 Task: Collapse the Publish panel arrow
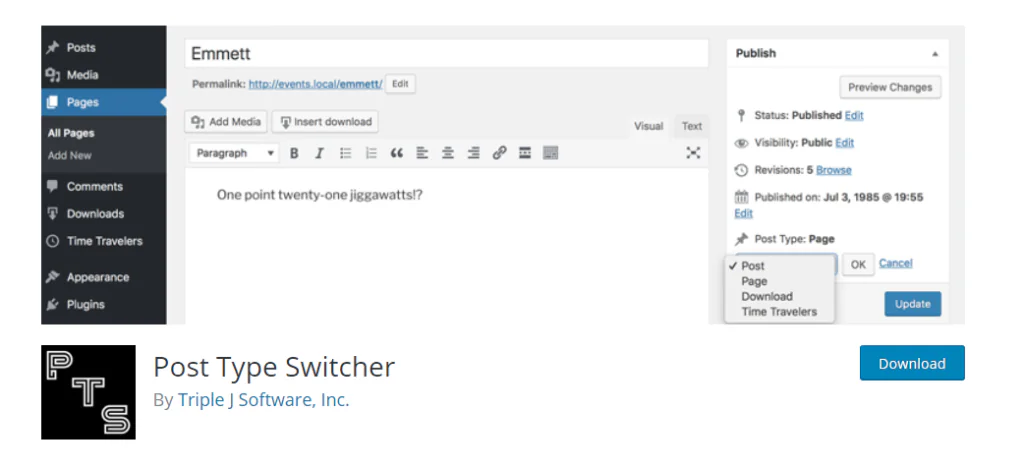(x=935, y=54)
